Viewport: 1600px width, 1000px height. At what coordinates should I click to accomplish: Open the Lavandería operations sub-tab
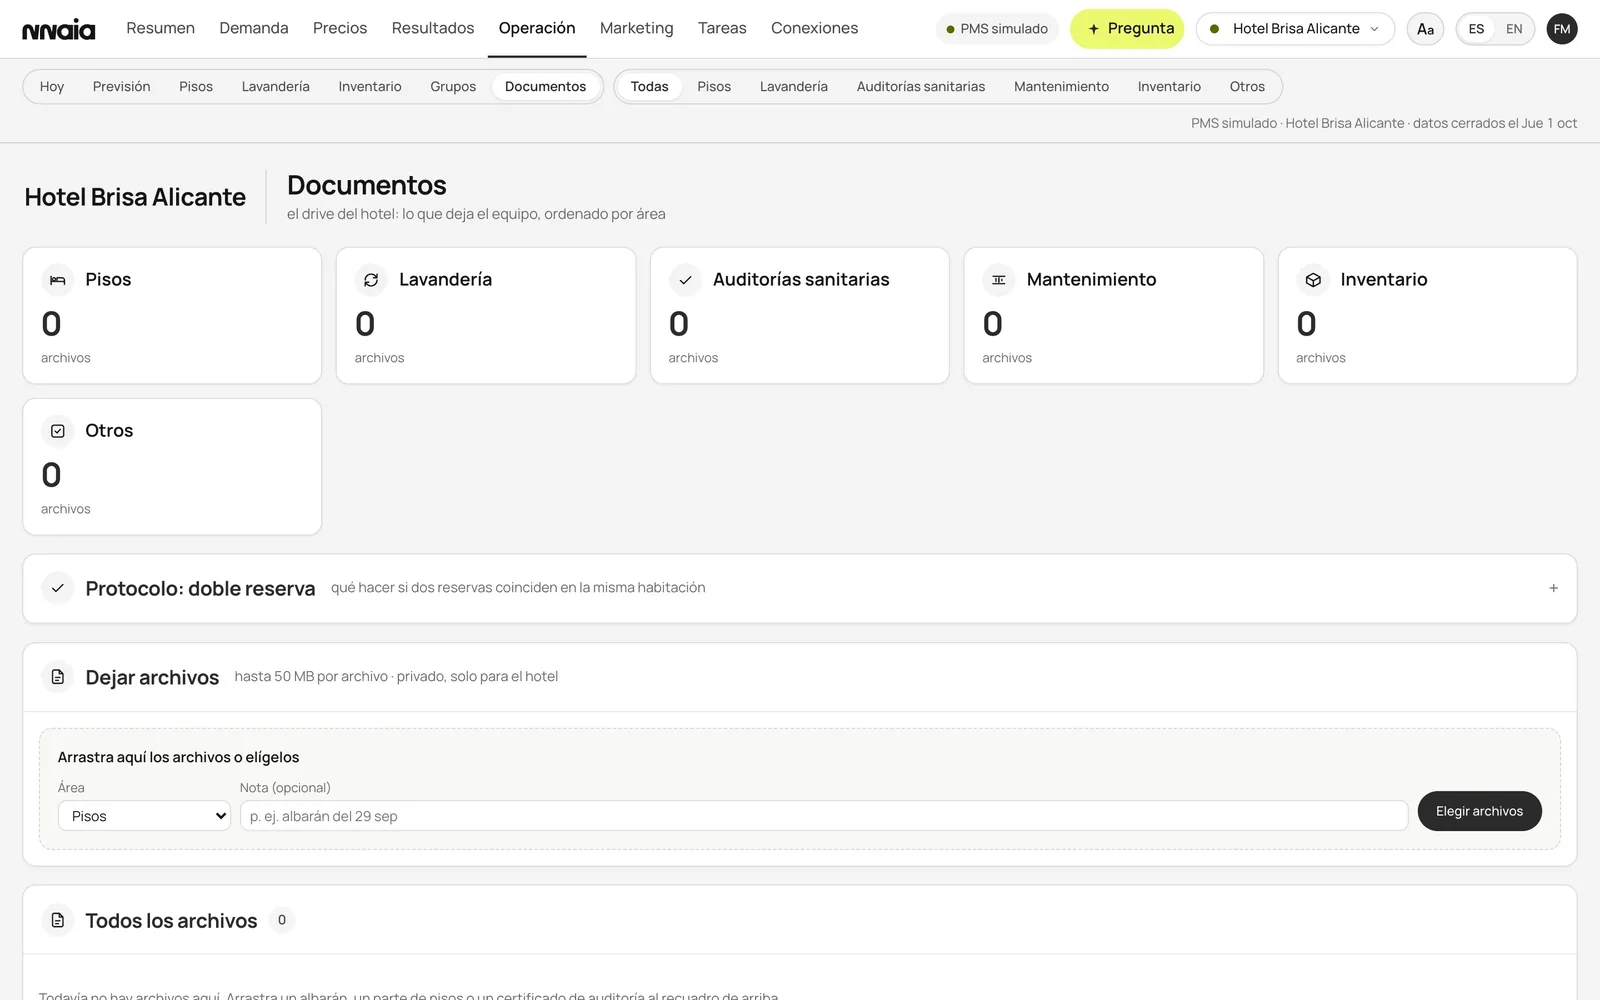[276, 87]
